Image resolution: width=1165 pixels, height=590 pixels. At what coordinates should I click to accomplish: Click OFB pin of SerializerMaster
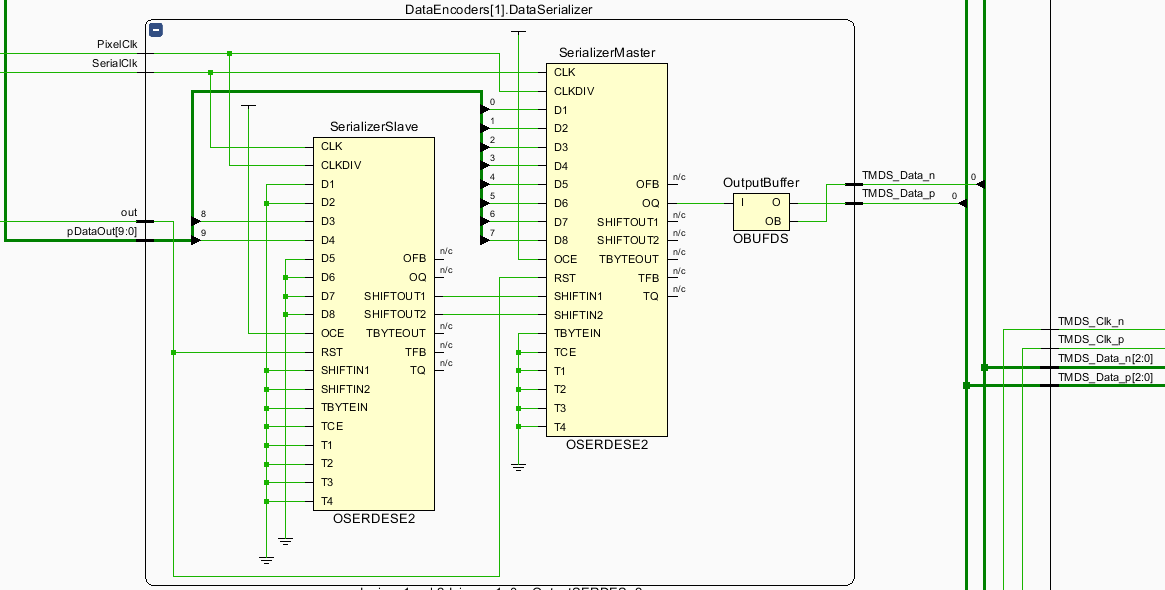coord(647,184)
